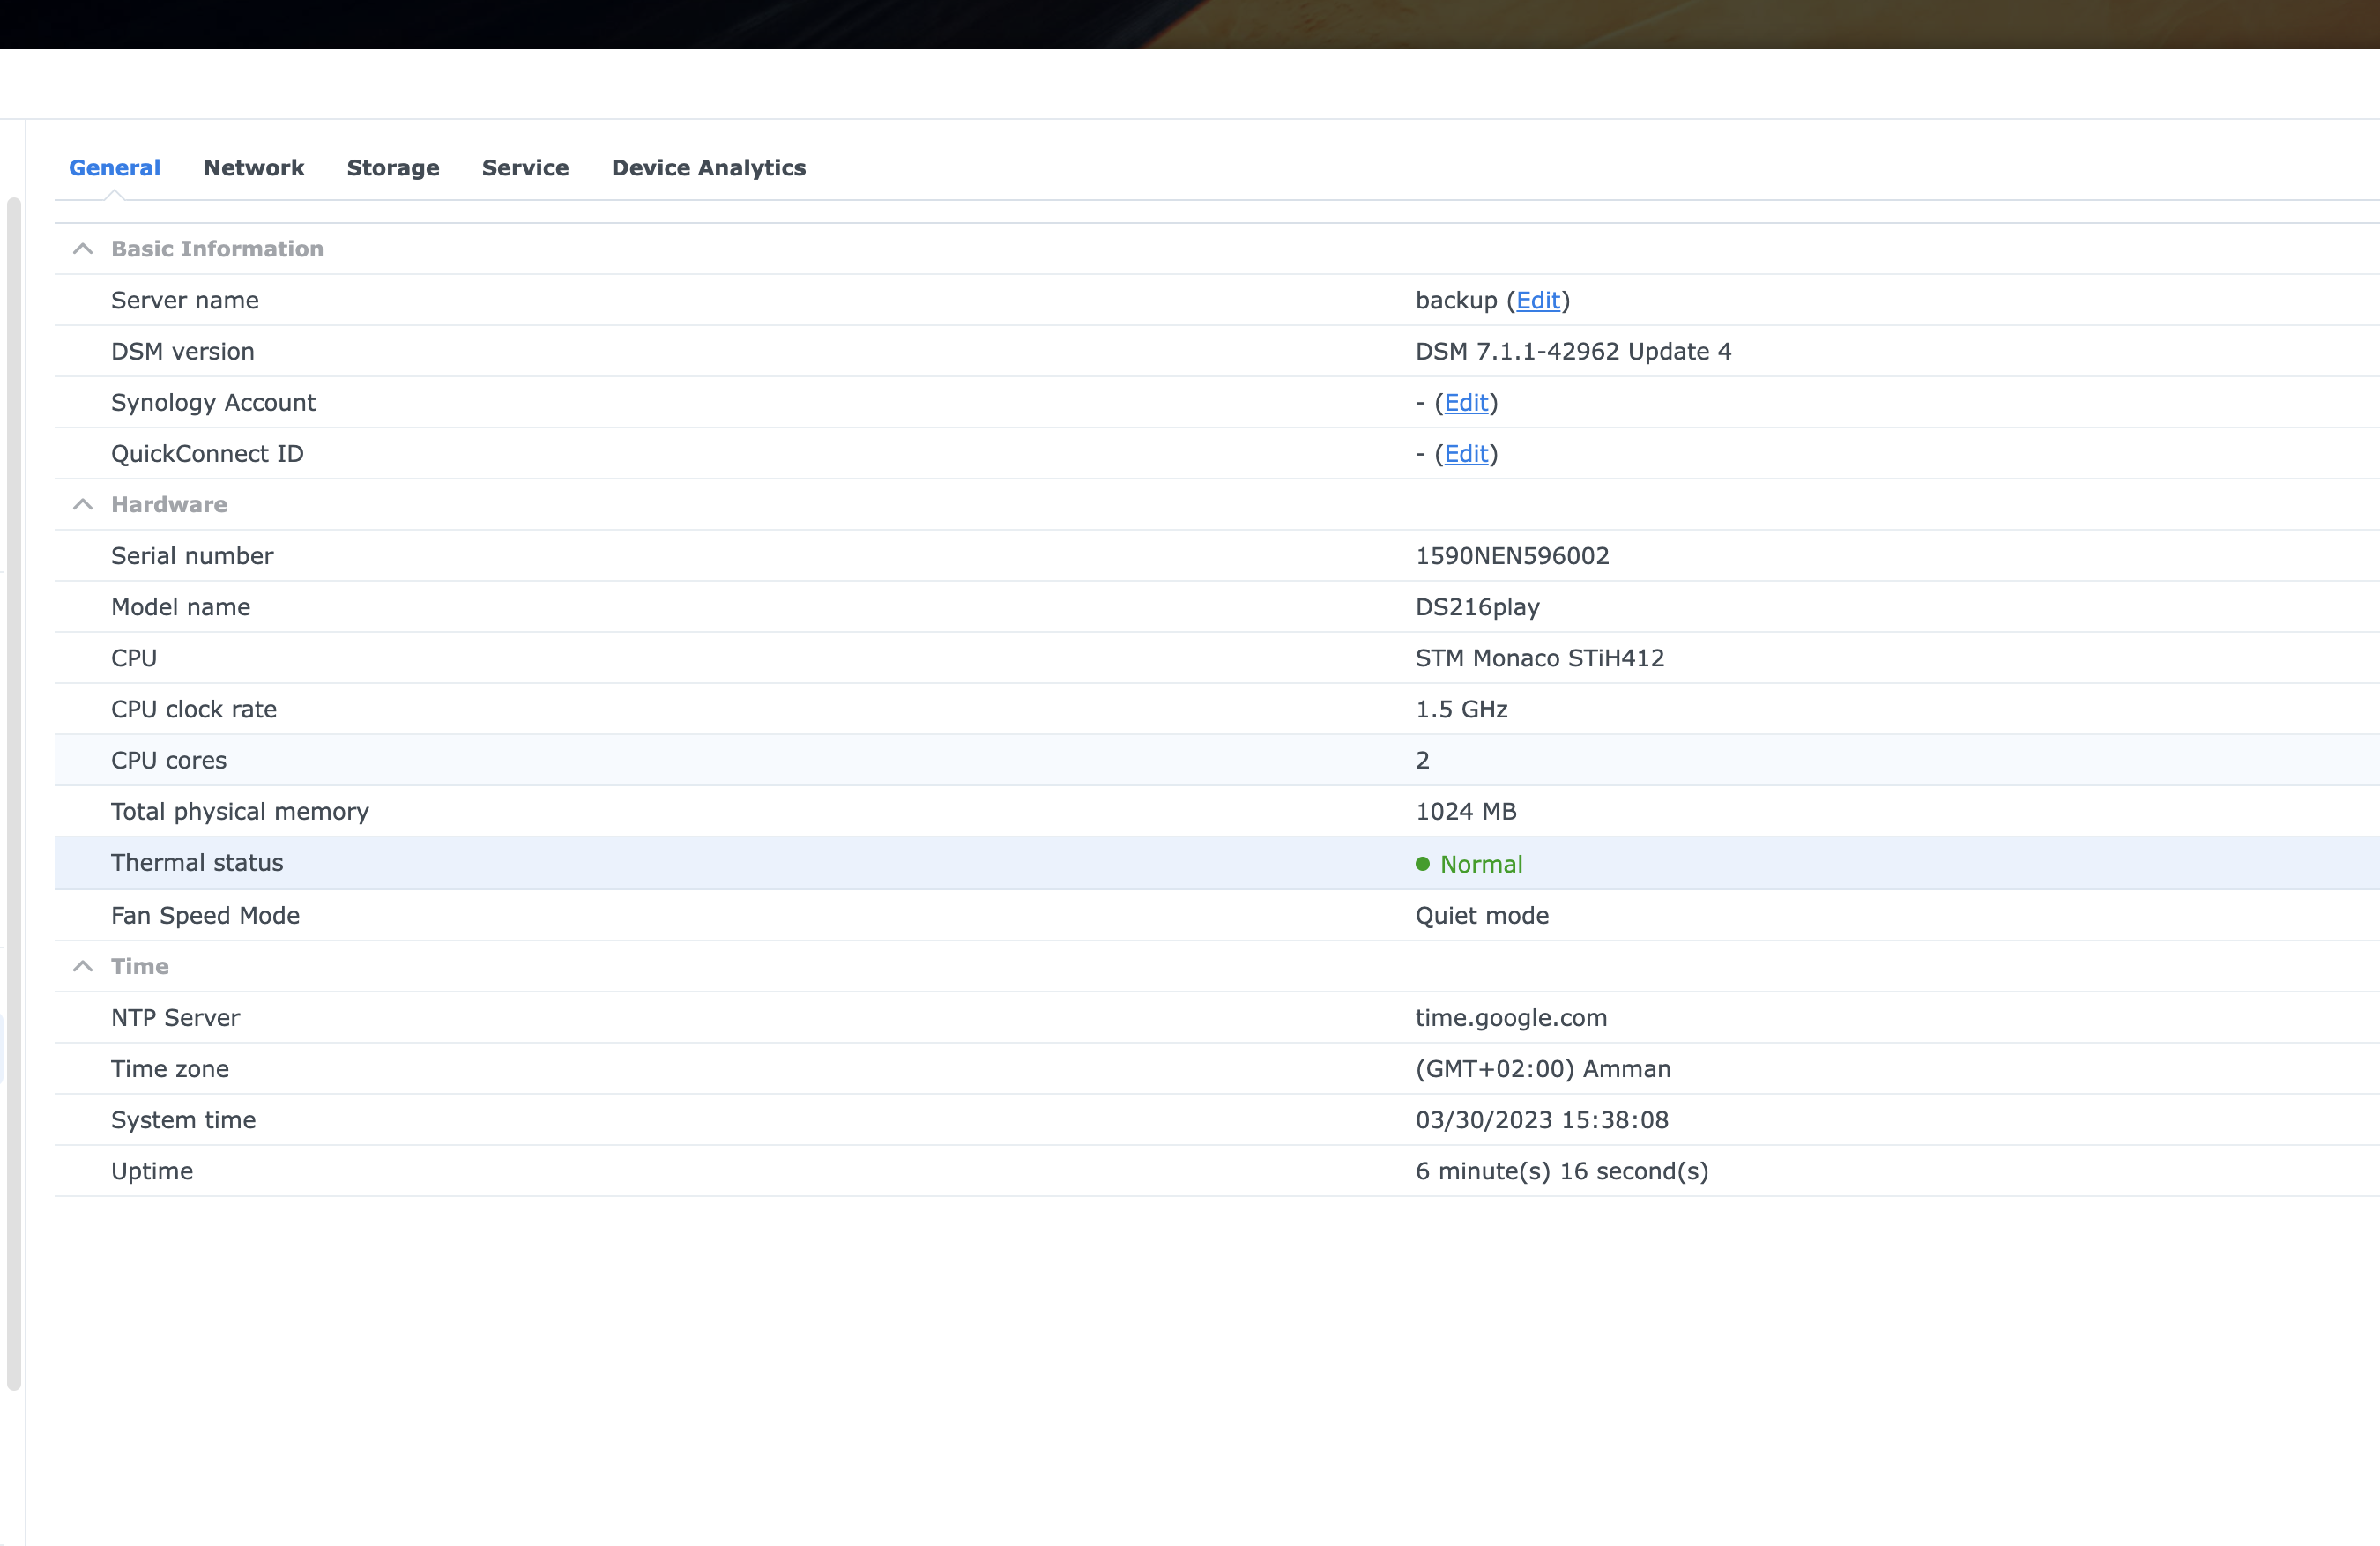Click Edit link for Synology Account
The height and width of the screenshot is (1546, 2380).
pos(1465,403)
